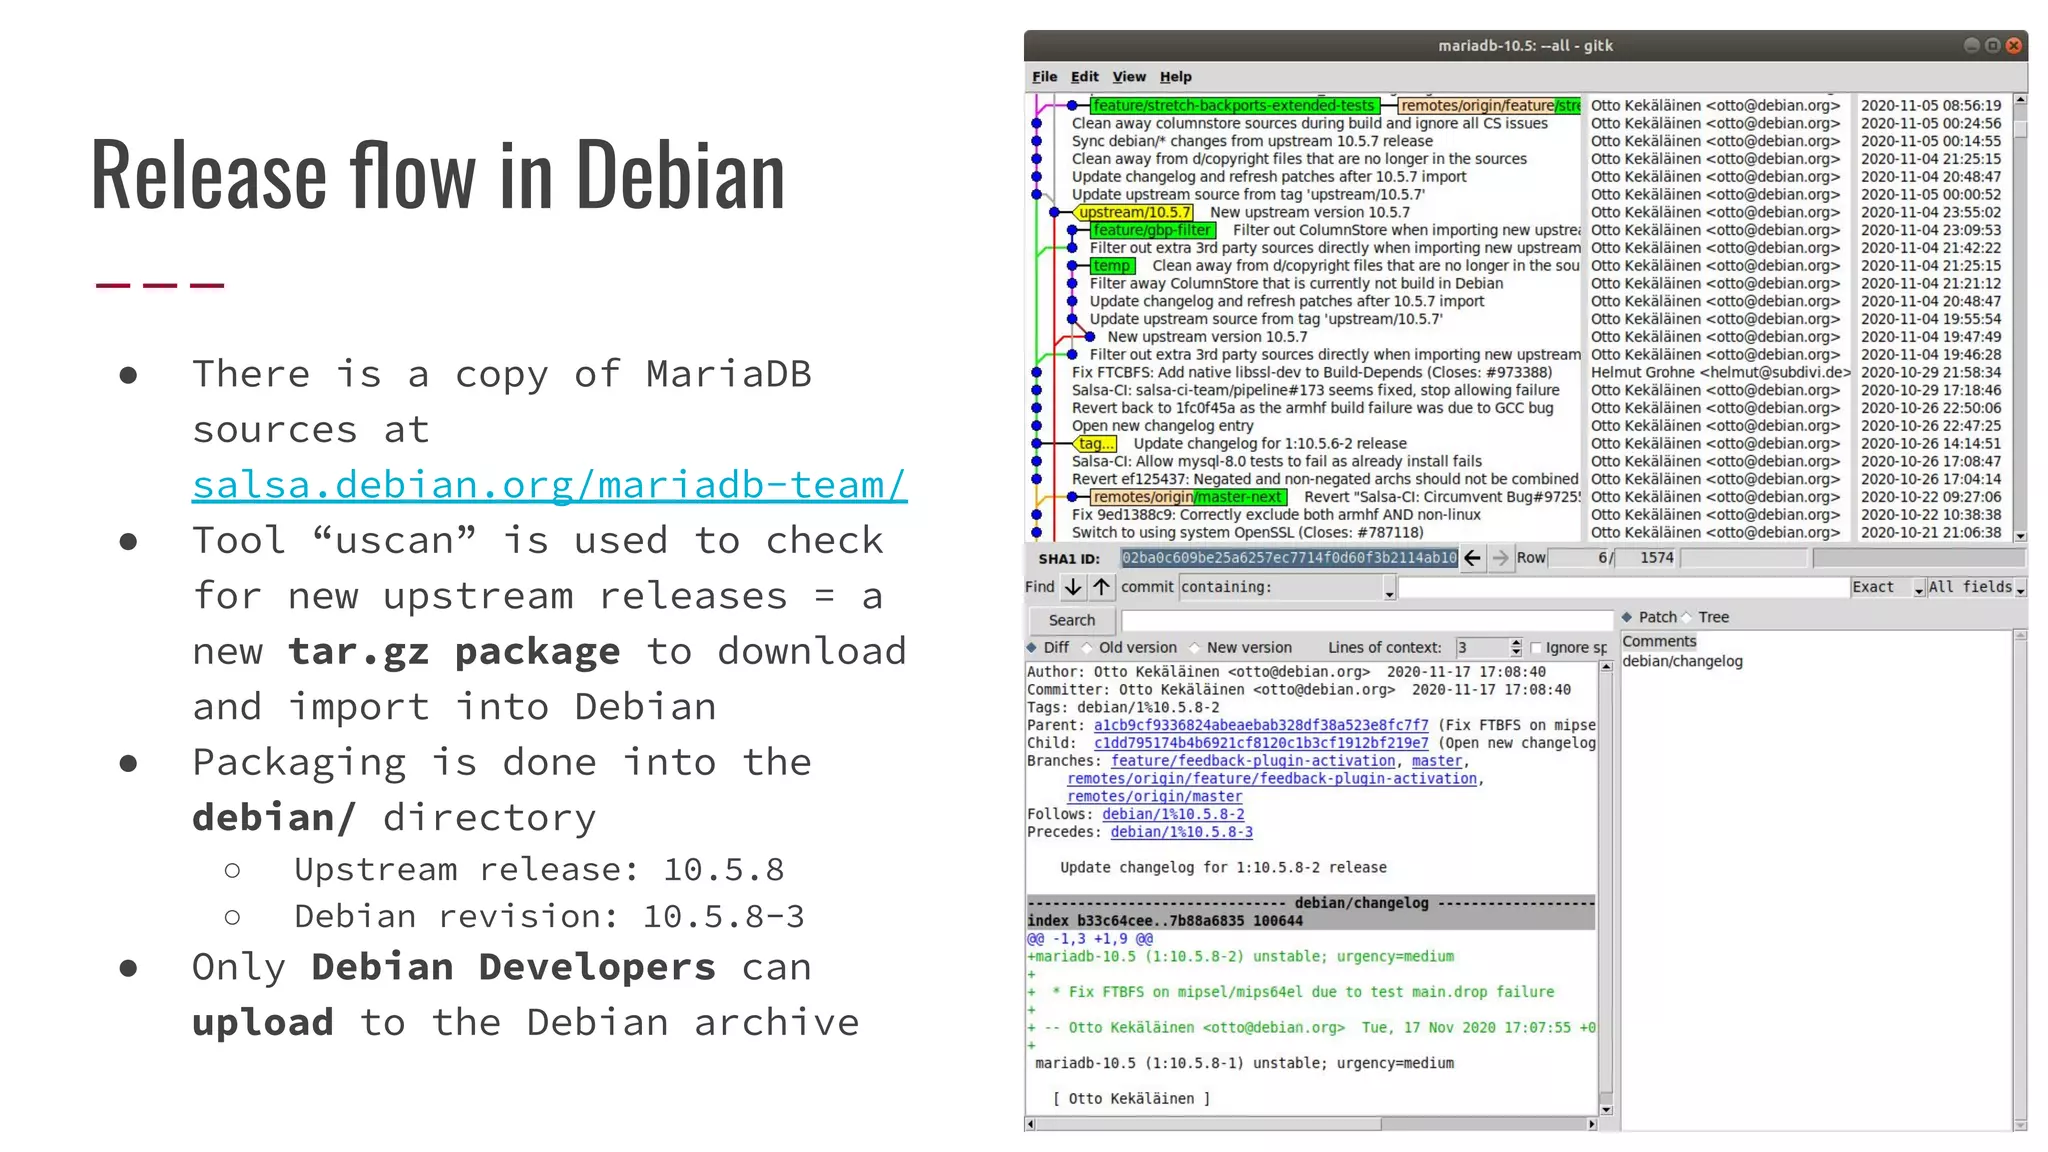Click the commit list scrollbar up arrow
Image resolution: width=2048 pixels, height=1152 pixels.
[2020, 100]
